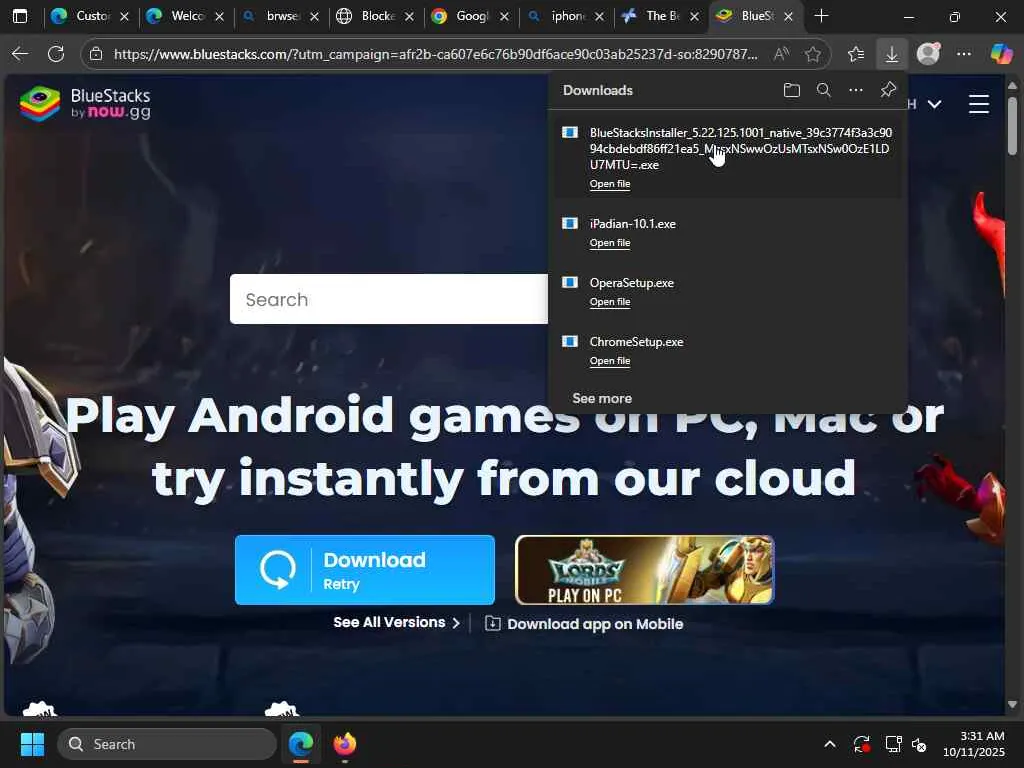Screen dimensions: 1024x768
Task: Go back with the browser back arrow
Action: 20,54
